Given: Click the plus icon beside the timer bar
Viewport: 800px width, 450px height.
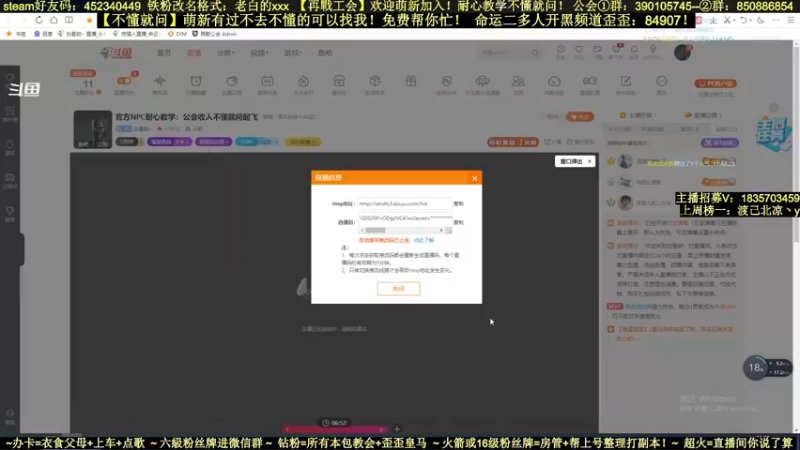Looking at the screenshot, I should (397, 429).
